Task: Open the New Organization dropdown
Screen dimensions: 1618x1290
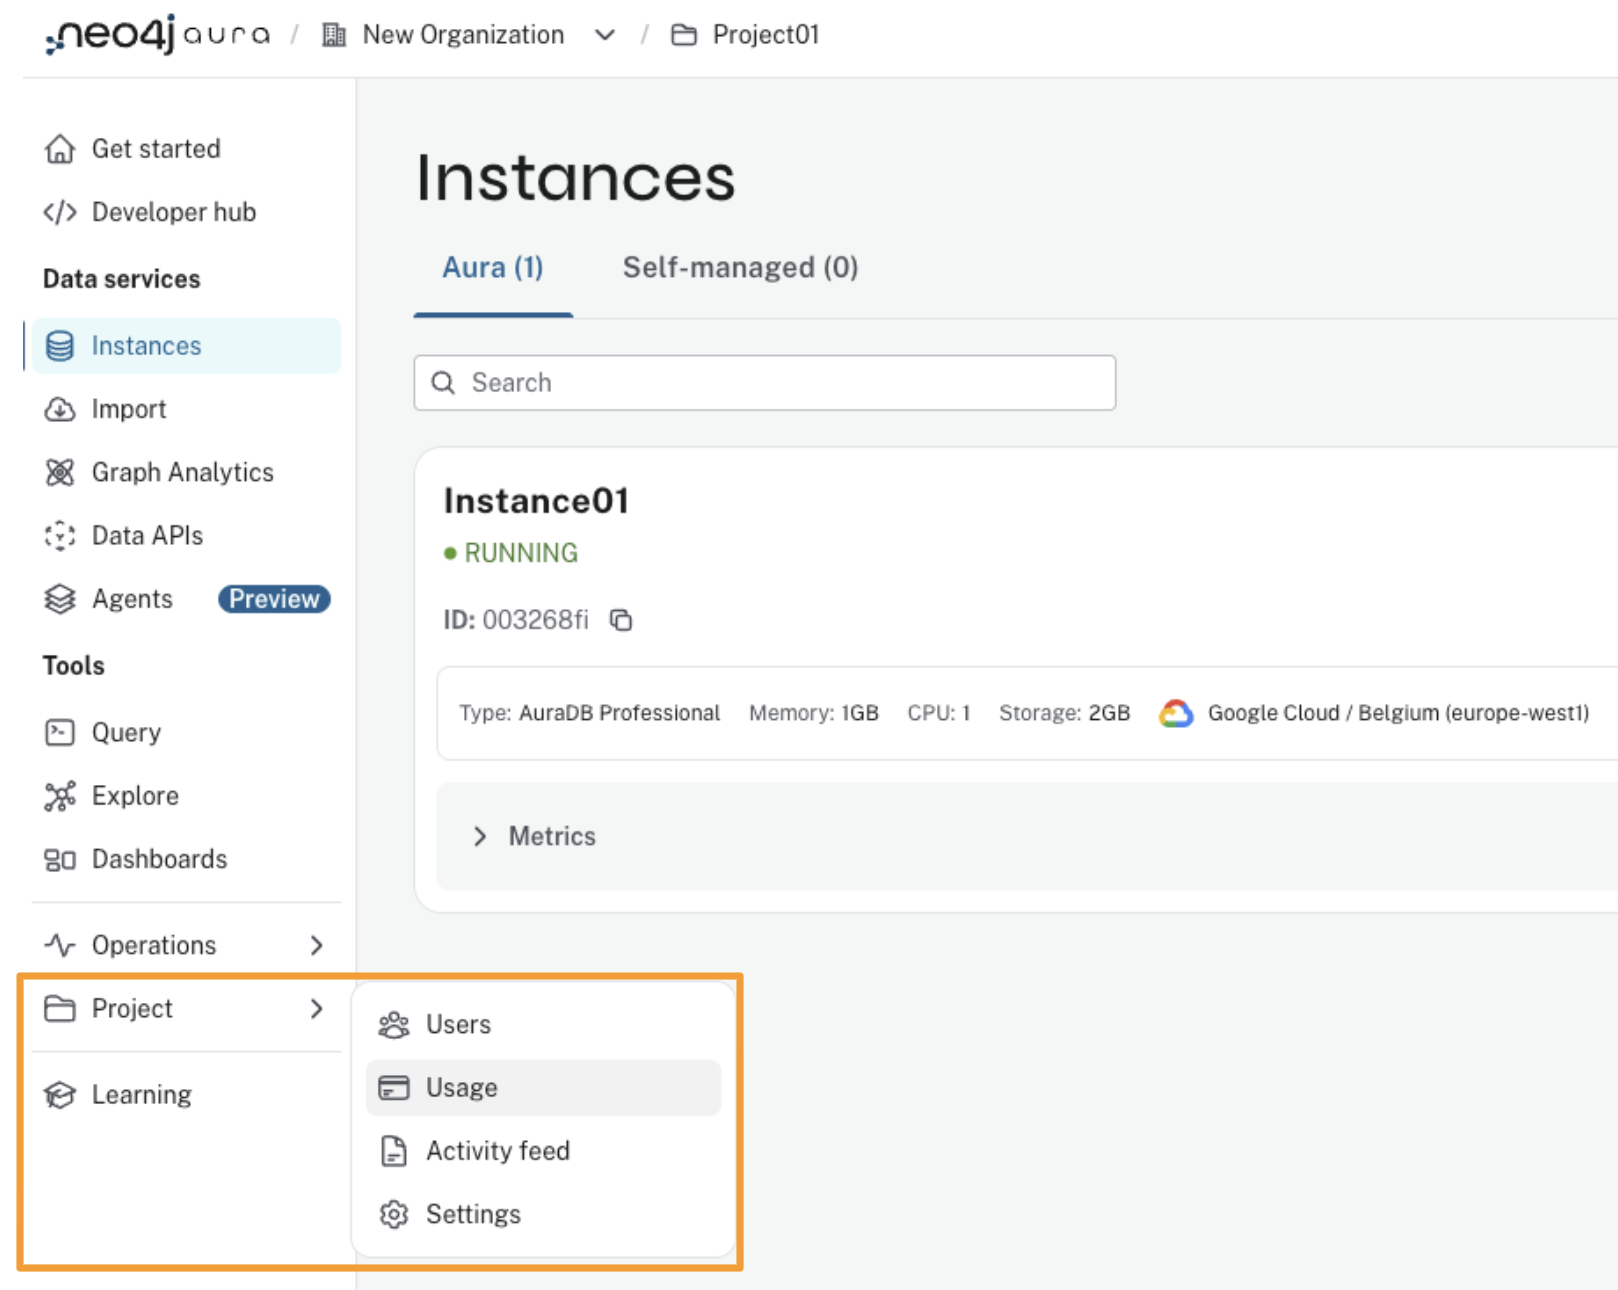Action: [604, 35]
